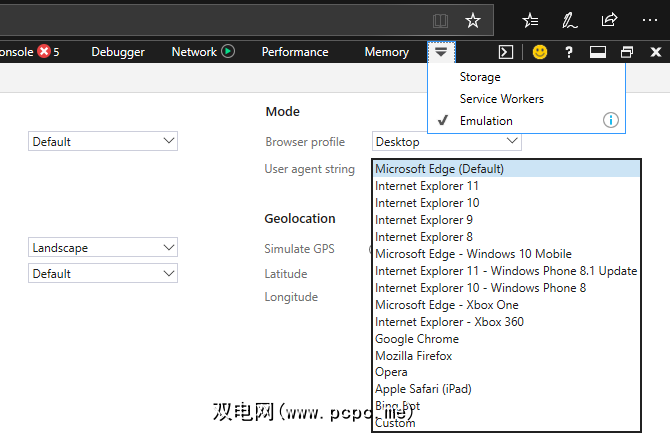
Task: Switch to the Debugger tab
Action: tap(118, 52)
